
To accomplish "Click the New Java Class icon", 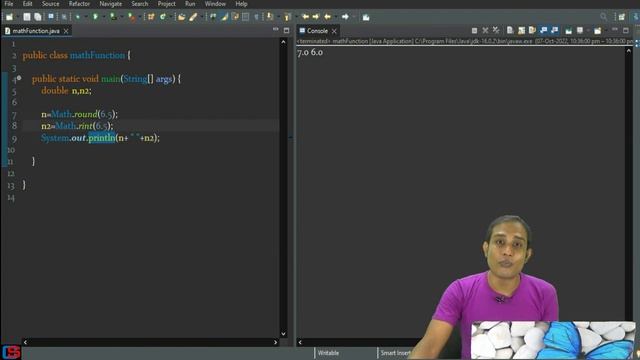I will 163,17.
